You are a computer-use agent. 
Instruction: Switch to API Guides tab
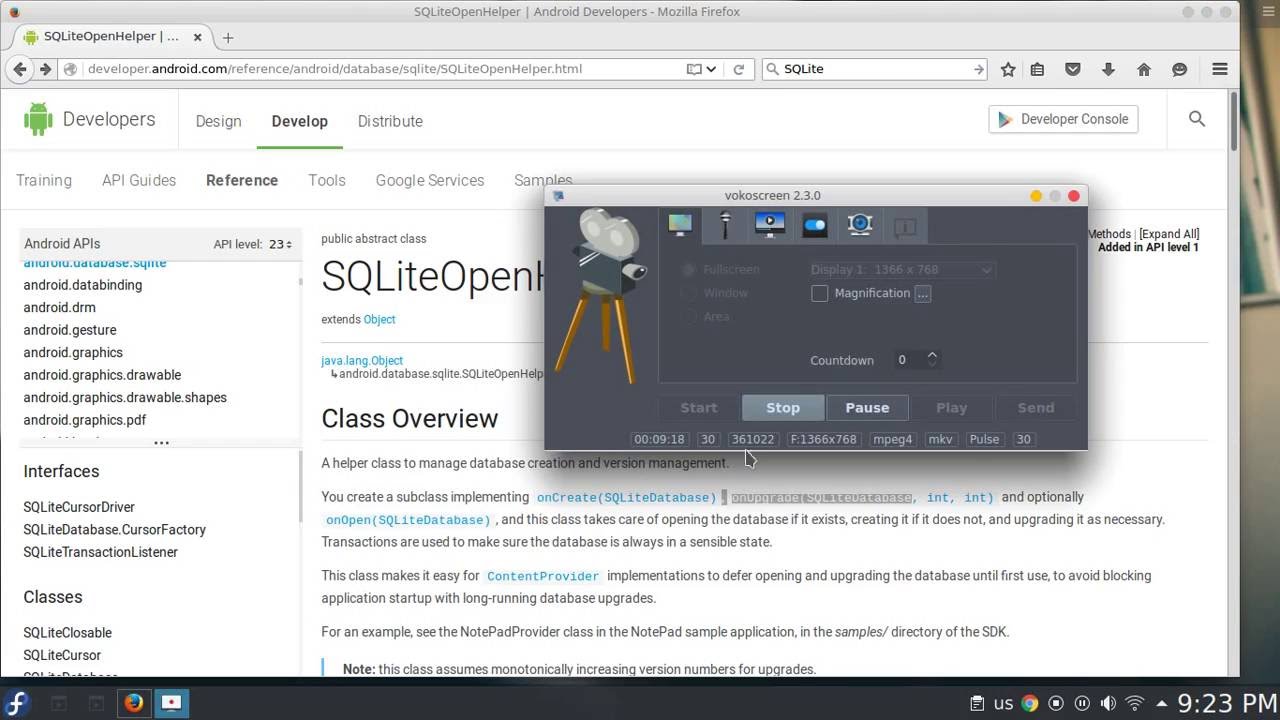(x=139, y=180)
